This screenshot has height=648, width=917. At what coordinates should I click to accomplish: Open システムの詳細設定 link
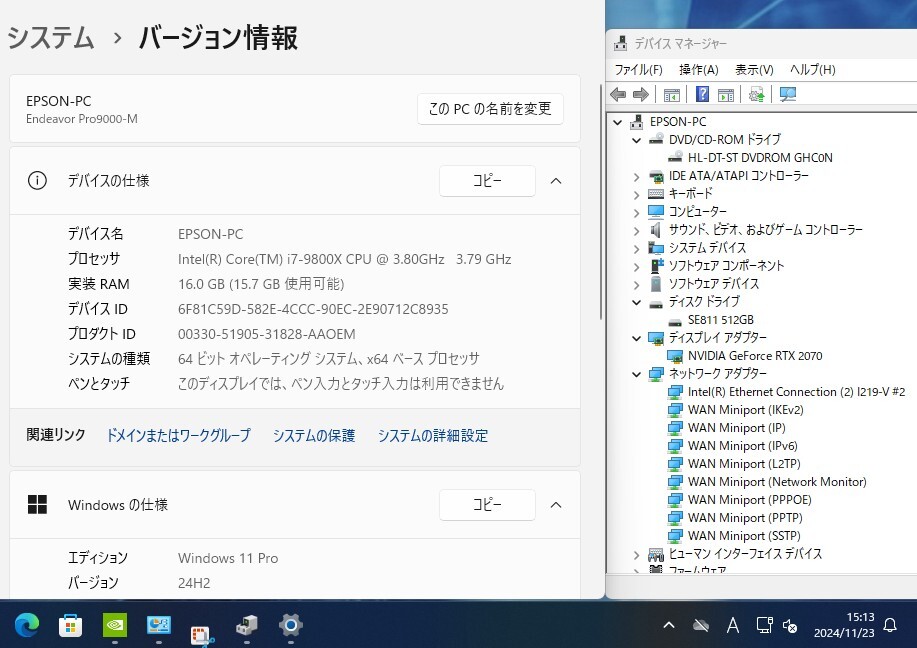433,436
